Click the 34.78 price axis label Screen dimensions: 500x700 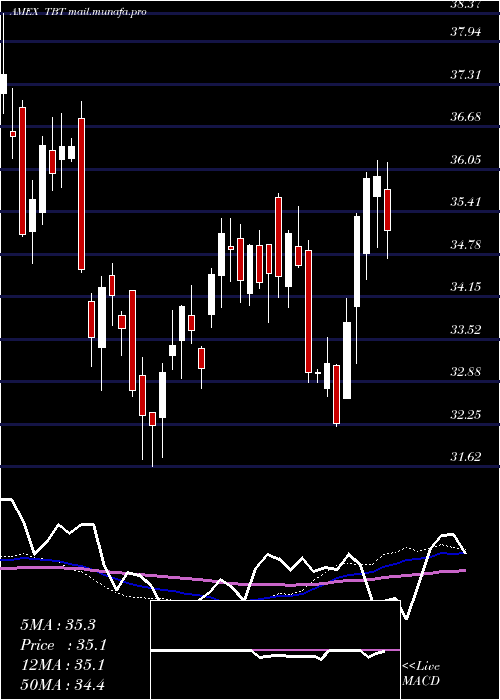click(466, 244)
